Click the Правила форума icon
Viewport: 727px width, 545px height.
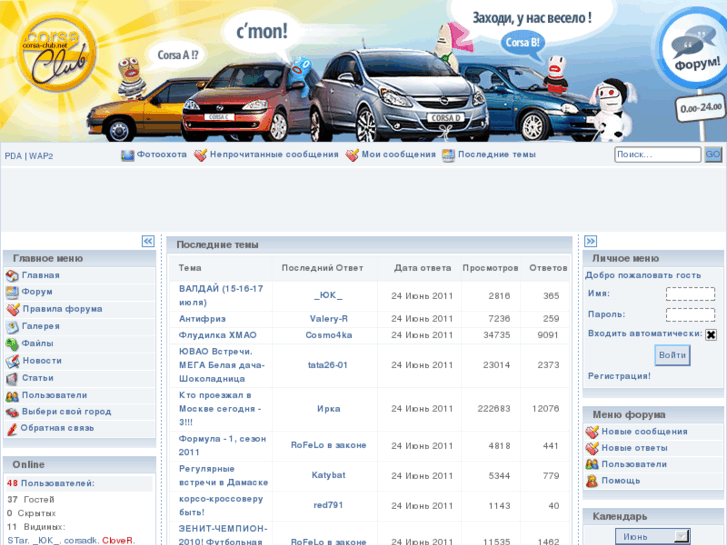13,309
